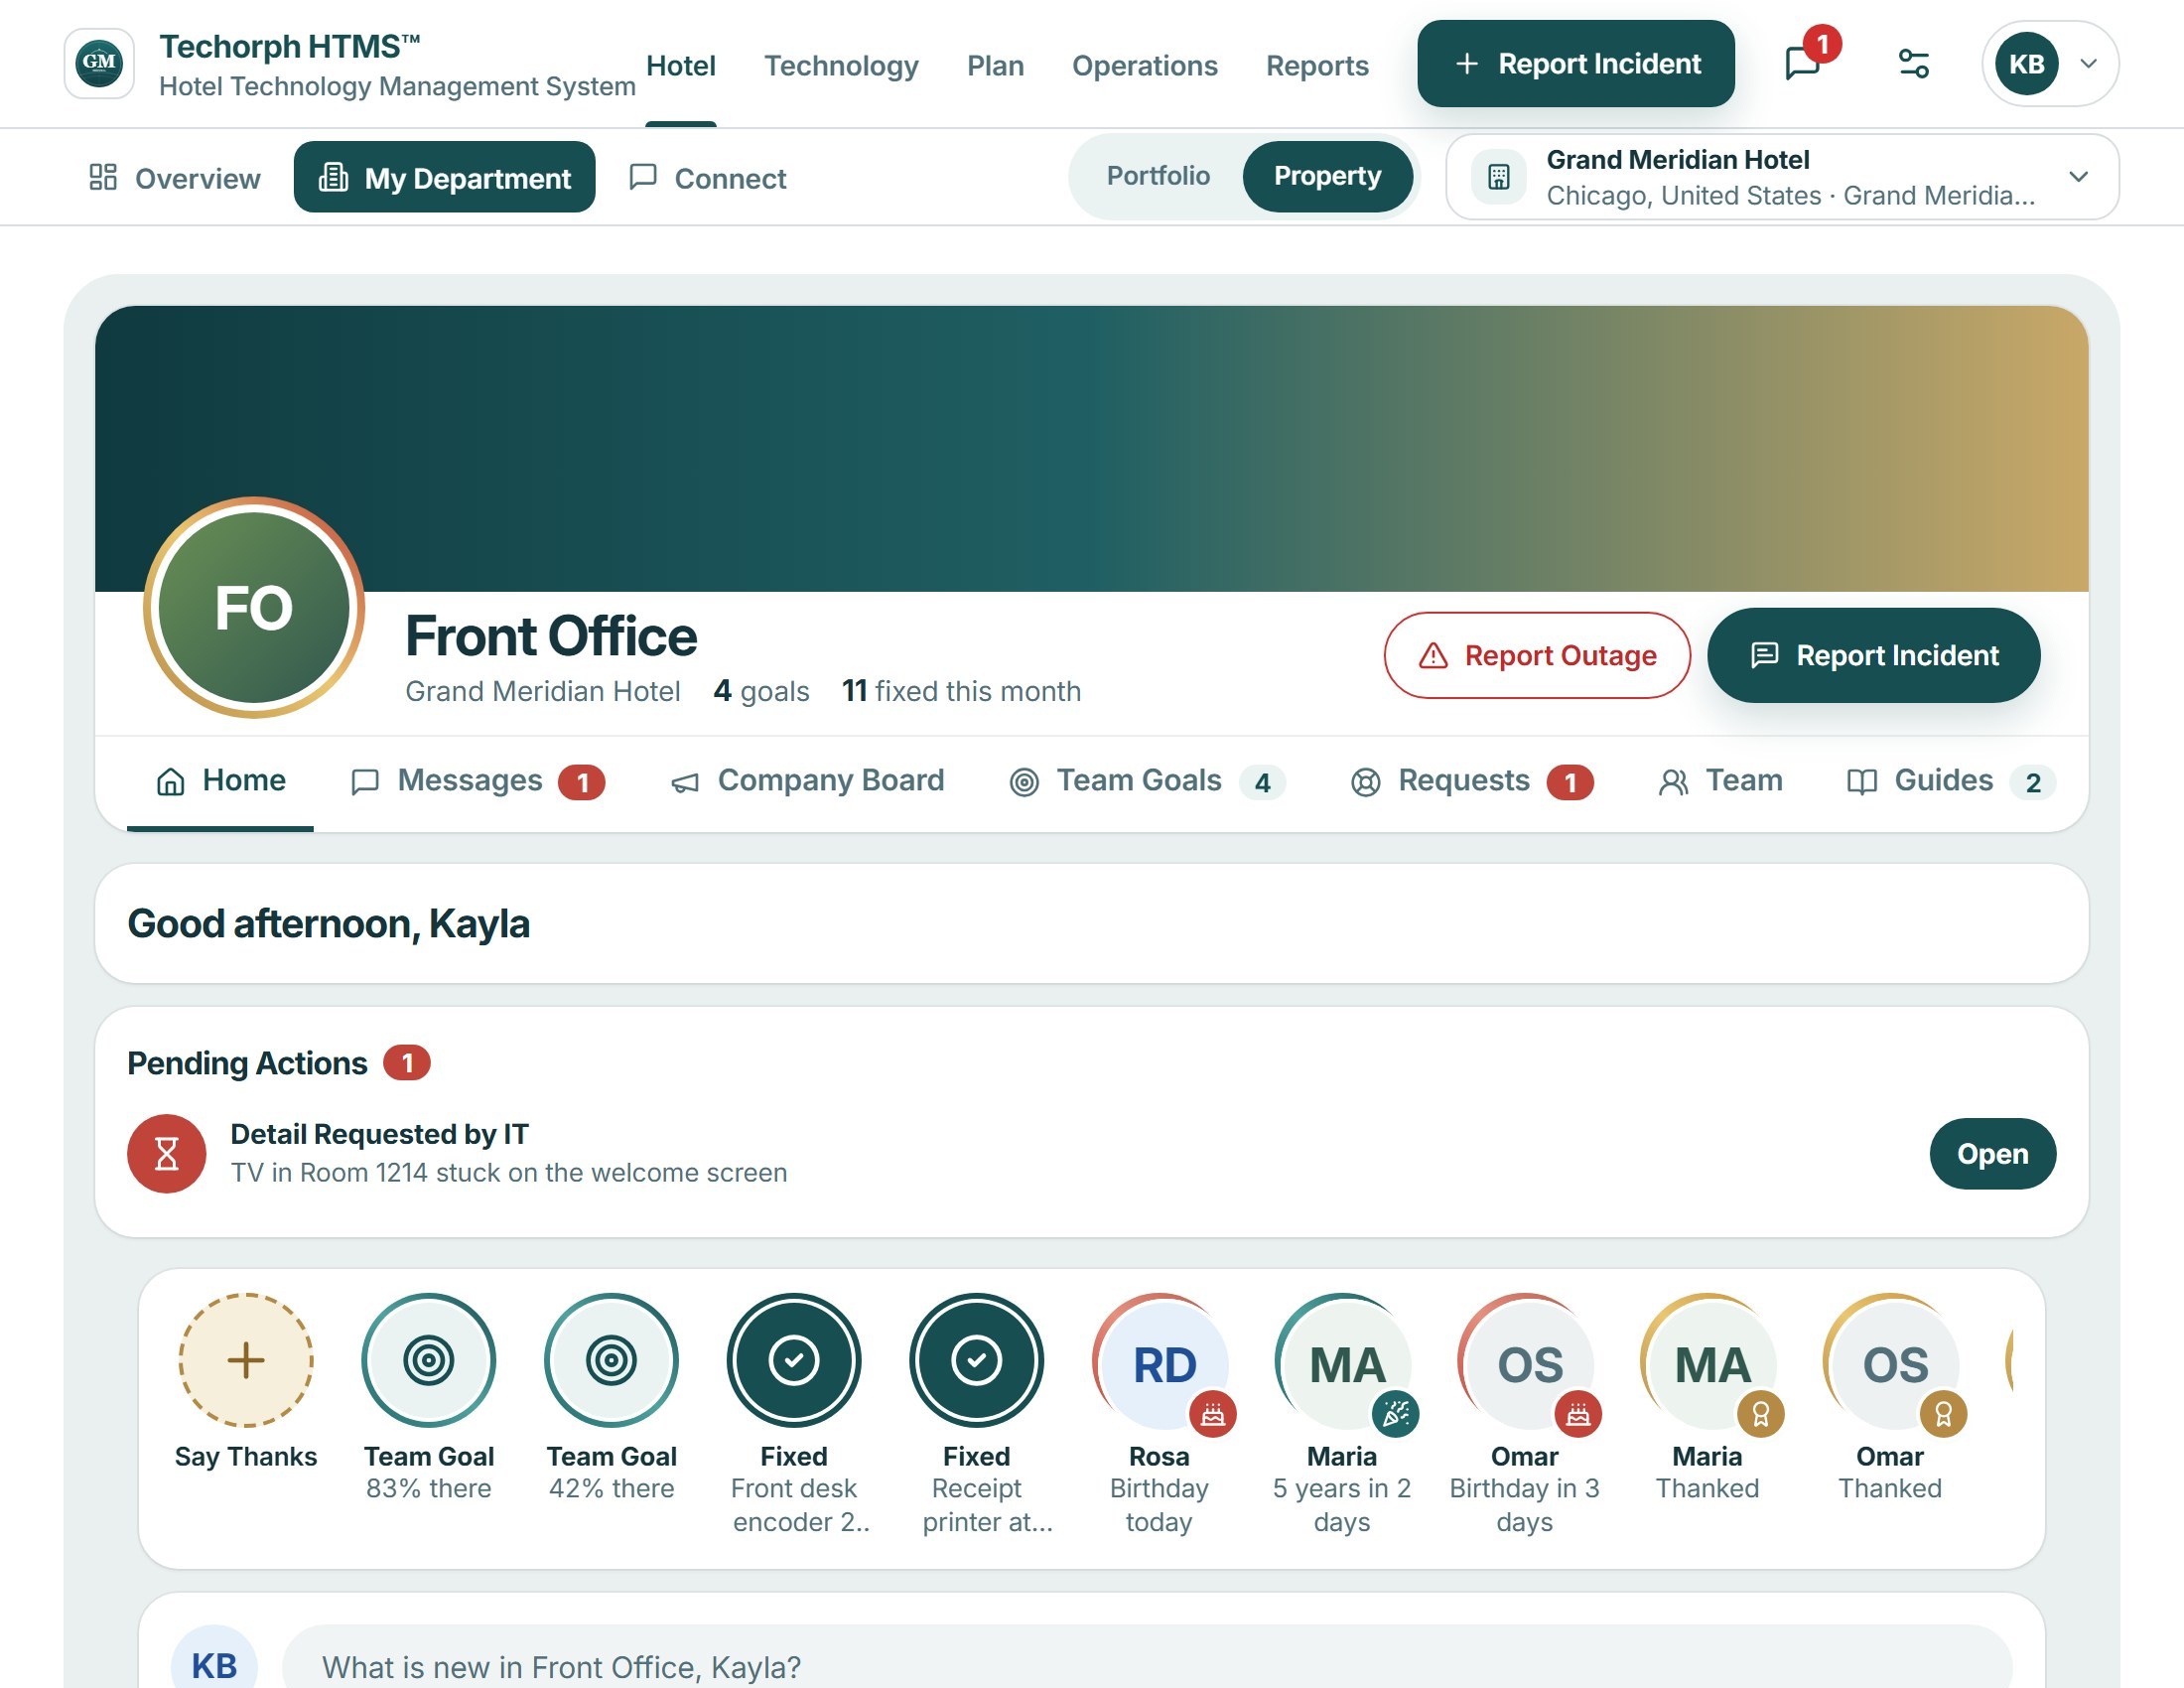Open Rosa's birthday today avatar
2184x1688 pixels.
1160,1360
